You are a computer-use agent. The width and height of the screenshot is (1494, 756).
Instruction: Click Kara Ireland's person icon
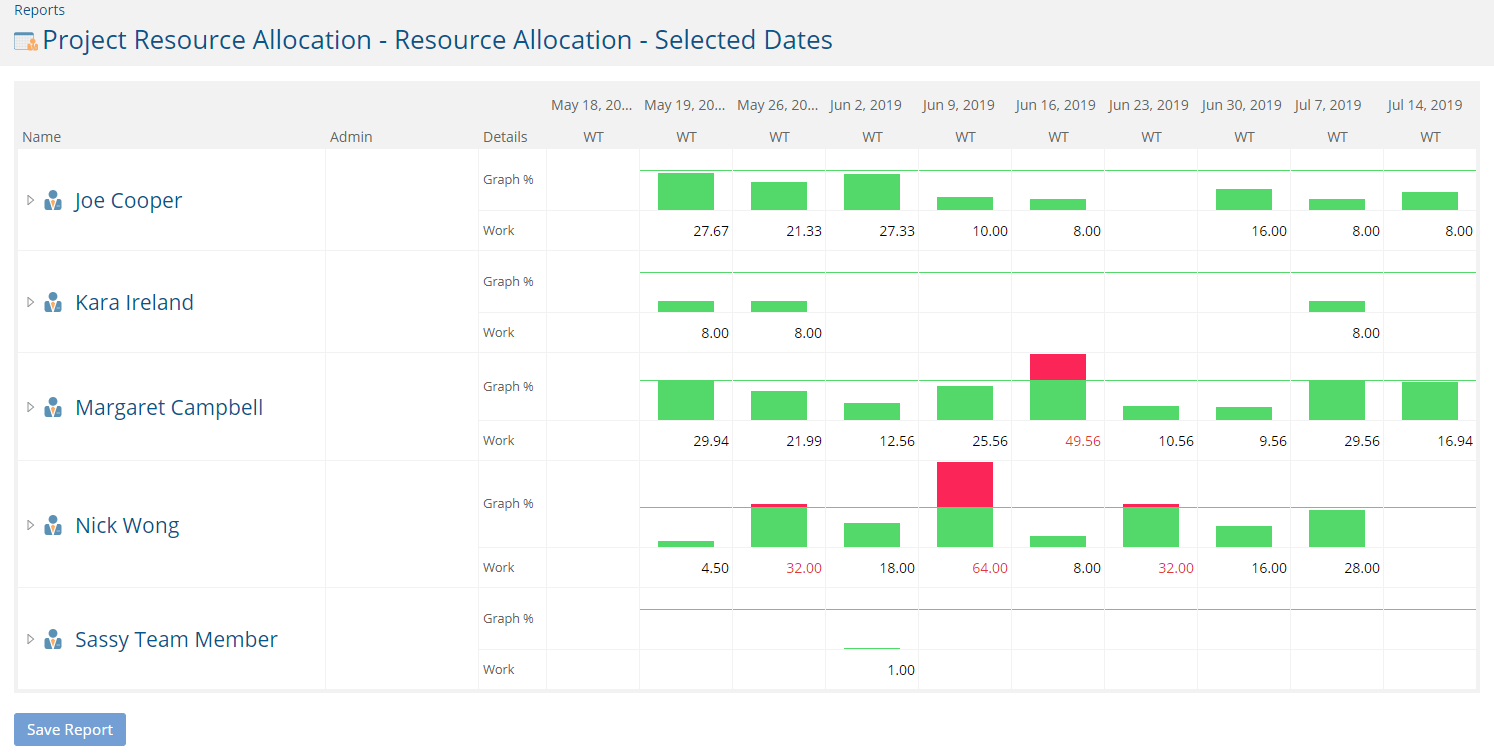tap(54, 302)
